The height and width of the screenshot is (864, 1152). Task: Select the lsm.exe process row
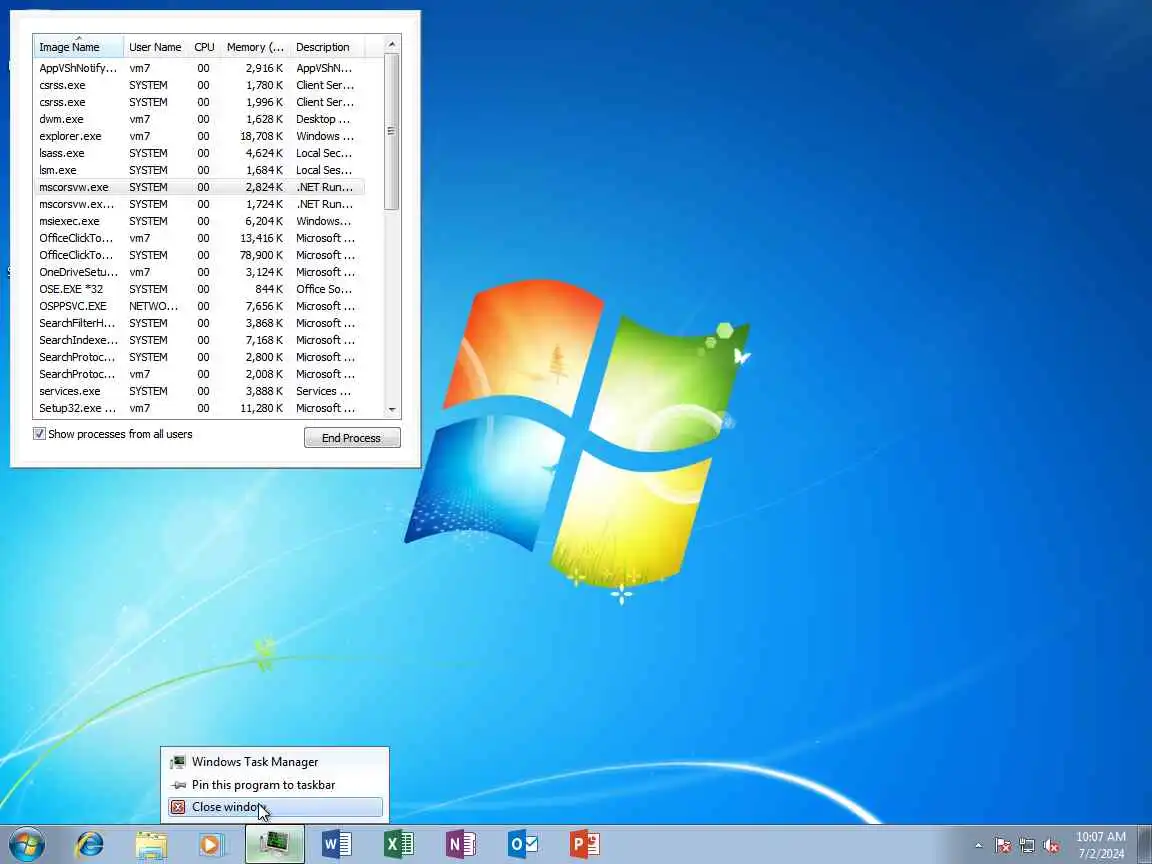198,170
